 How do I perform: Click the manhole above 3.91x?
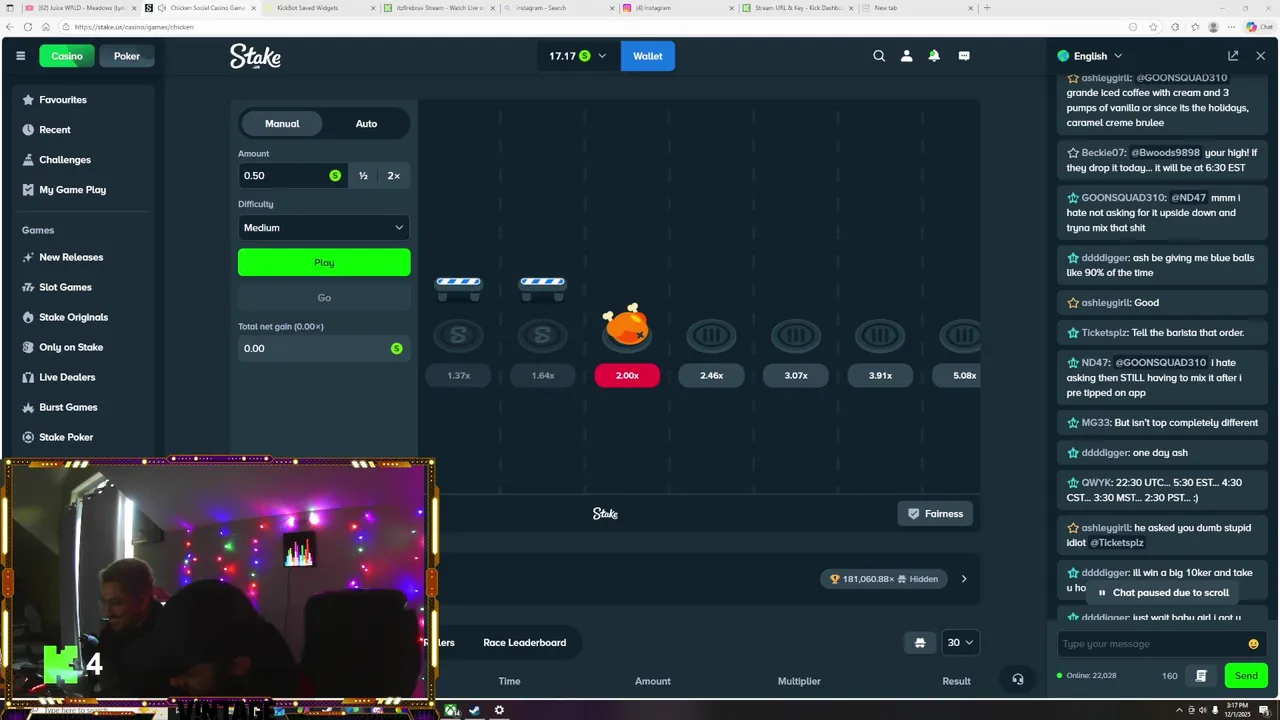point(880,334)
